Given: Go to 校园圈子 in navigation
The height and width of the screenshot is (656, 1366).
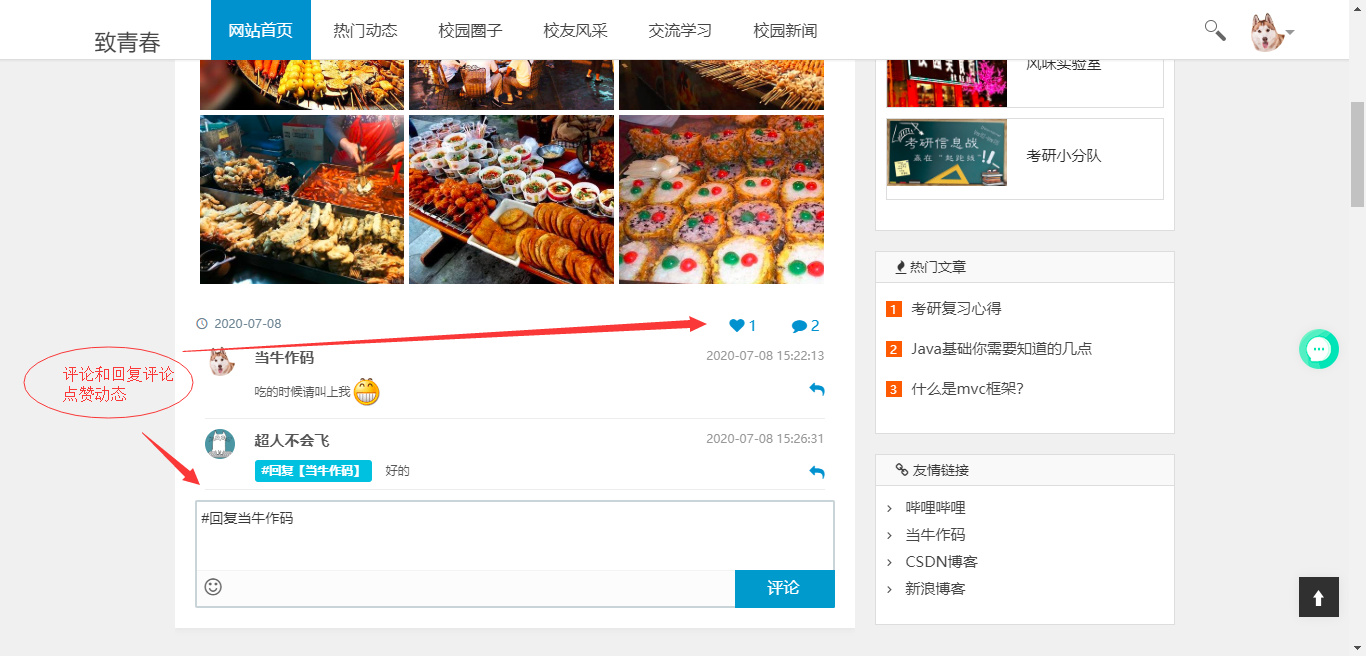Looking at the screenshot, I should coord(470,30).
